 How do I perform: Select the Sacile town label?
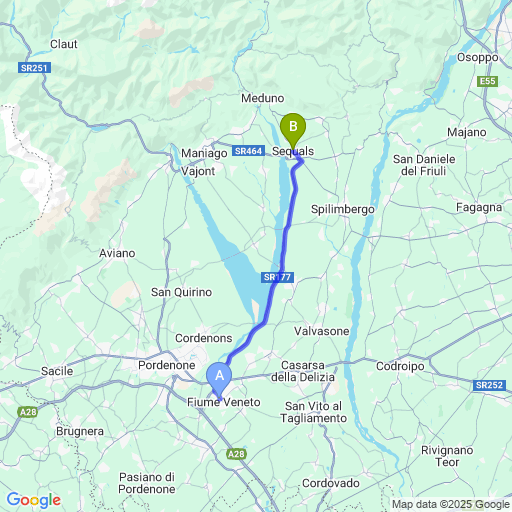point(57,371)
